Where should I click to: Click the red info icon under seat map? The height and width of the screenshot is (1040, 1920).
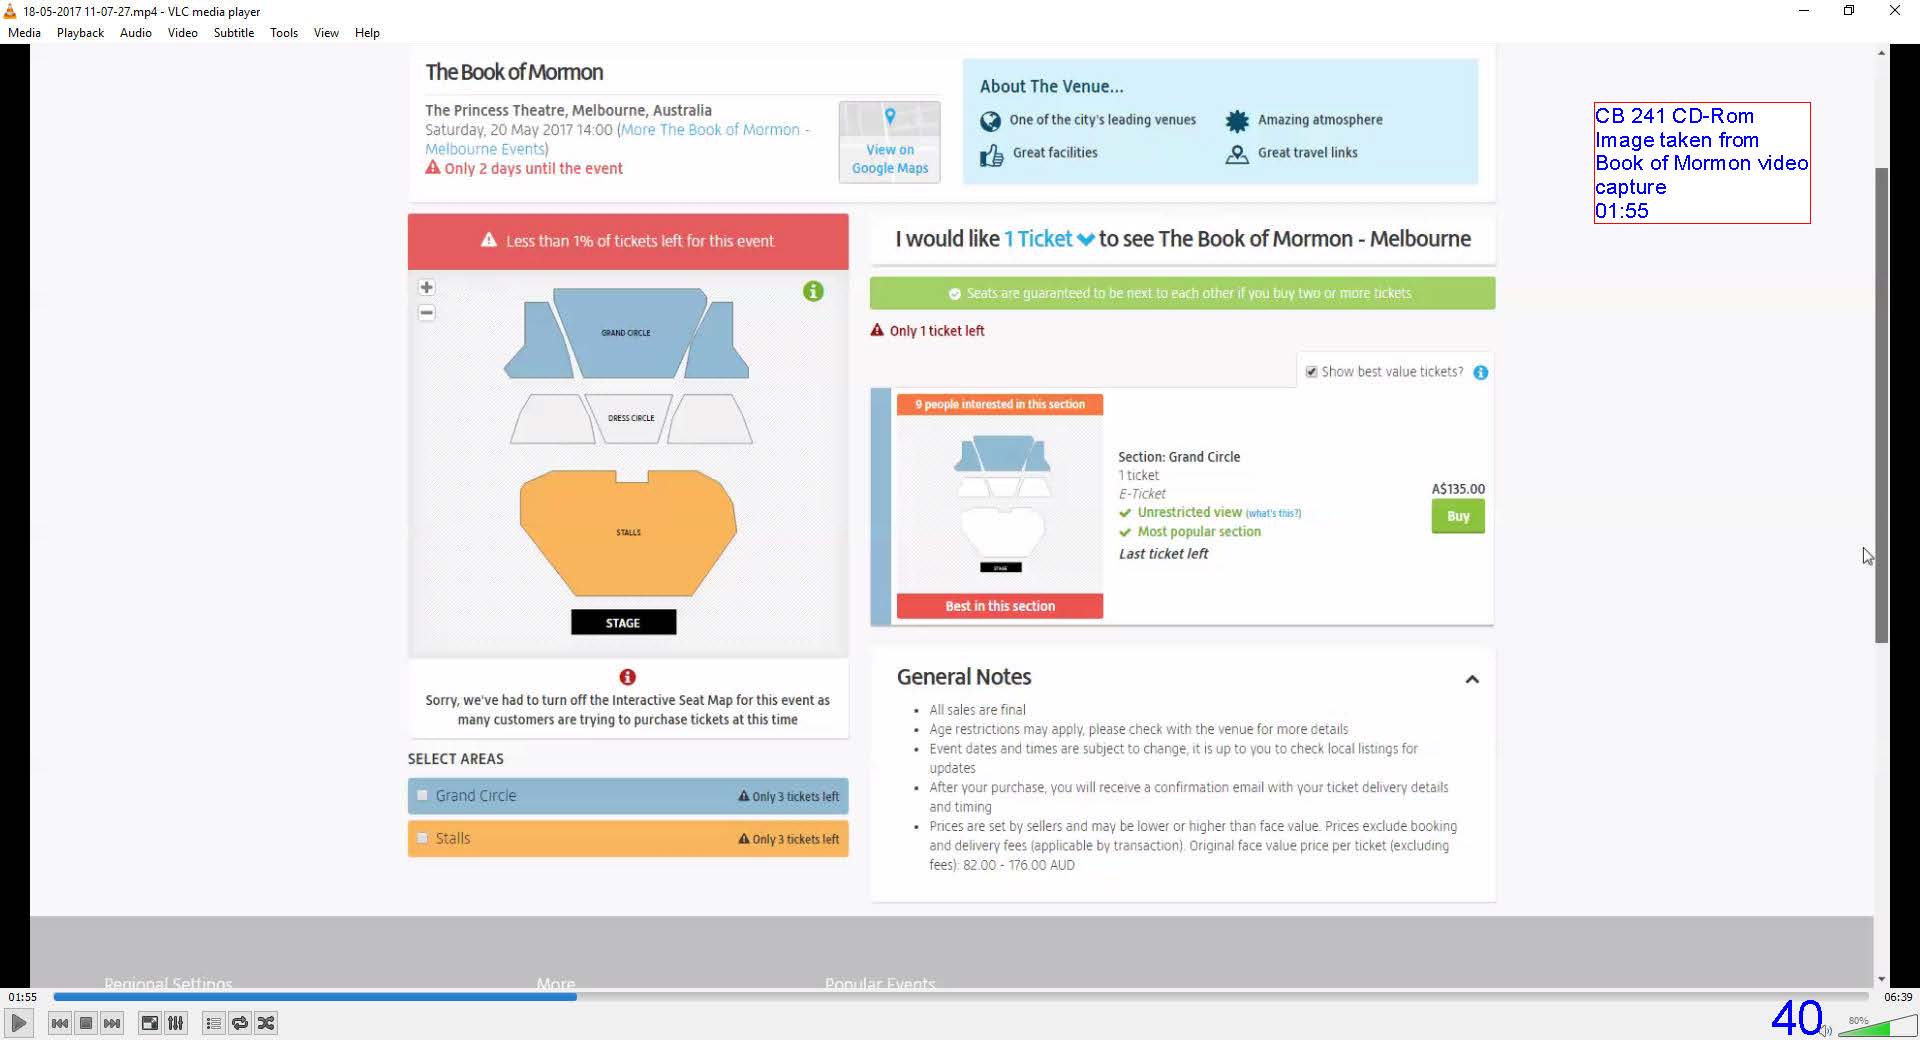(627, 677)
